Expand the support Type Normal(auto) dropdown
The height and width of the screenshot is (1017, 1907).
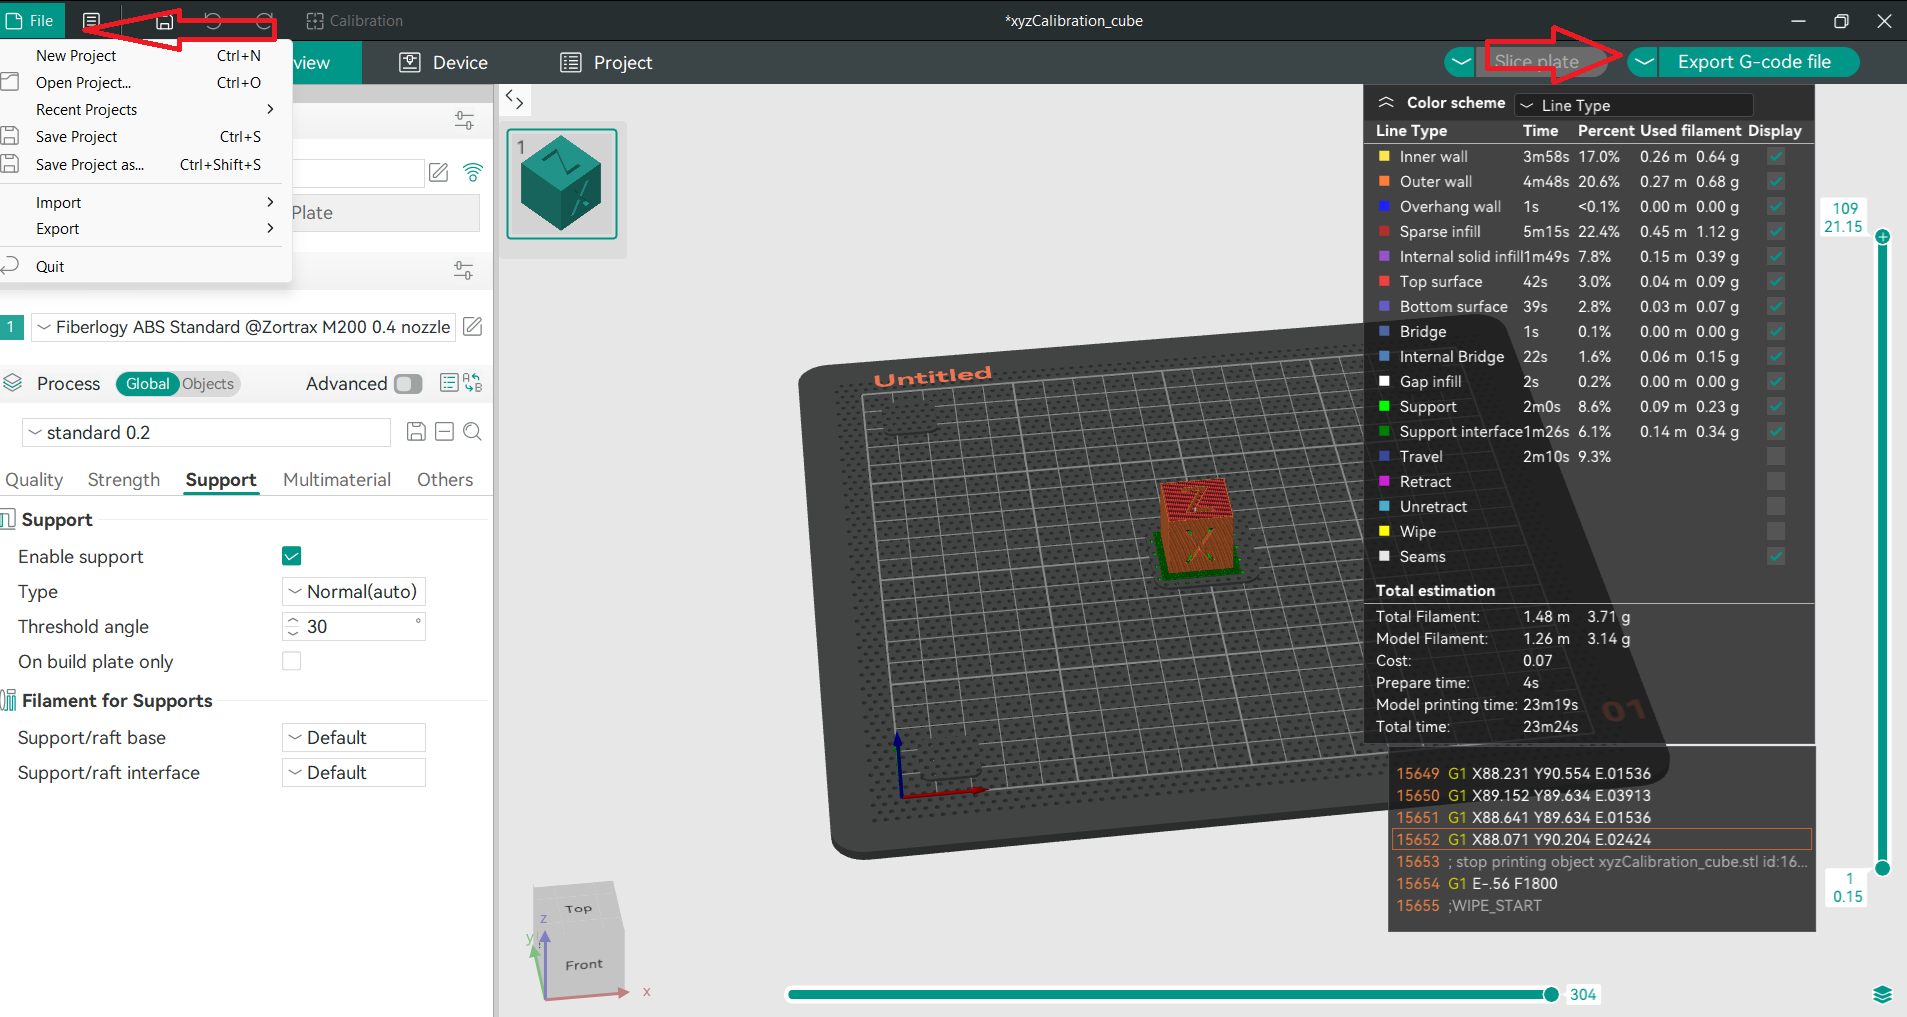coord(354,592)
